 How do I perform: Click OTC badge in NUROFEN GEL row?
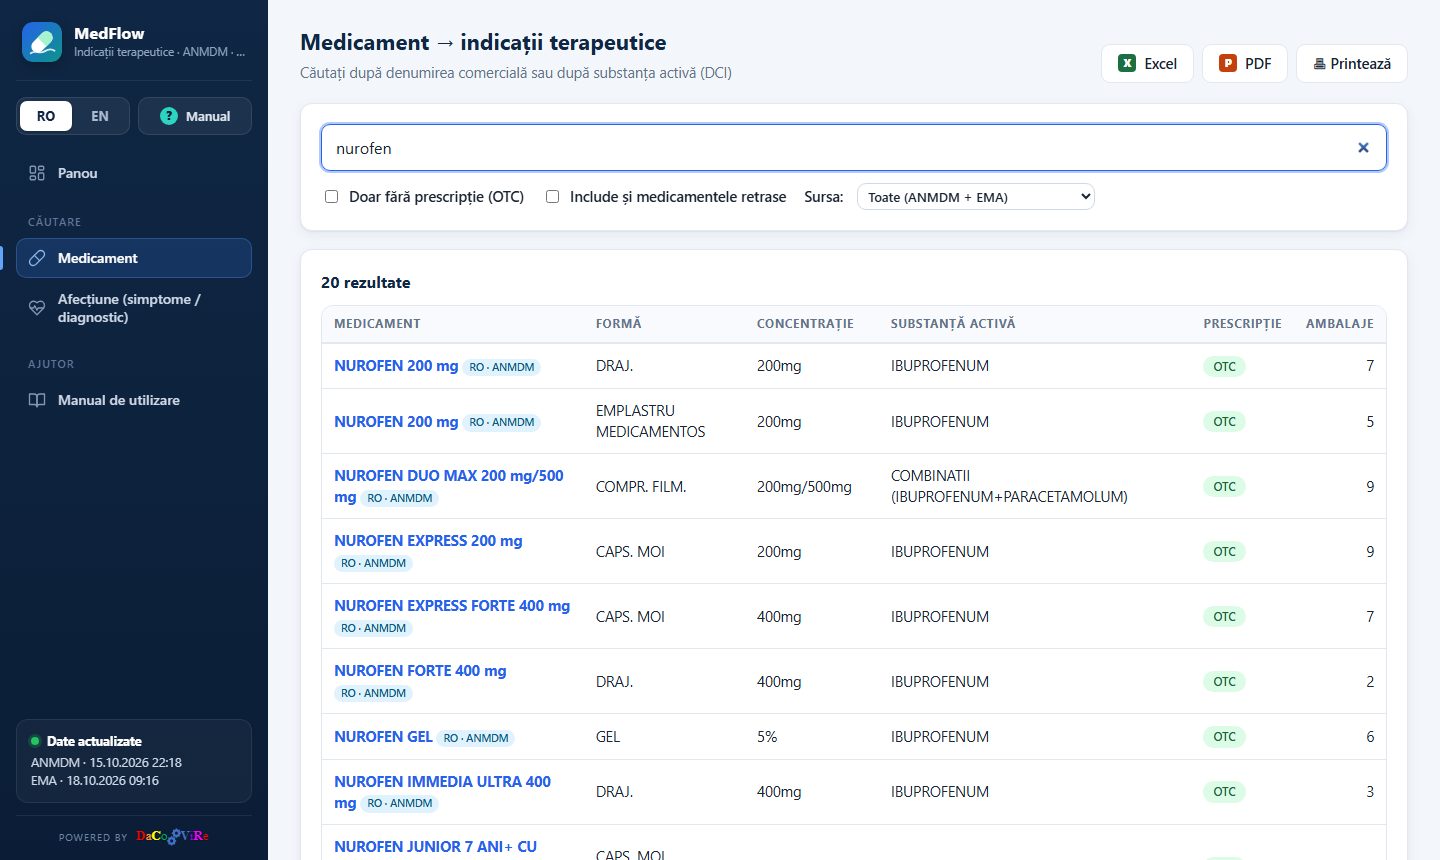point(1224,737)
